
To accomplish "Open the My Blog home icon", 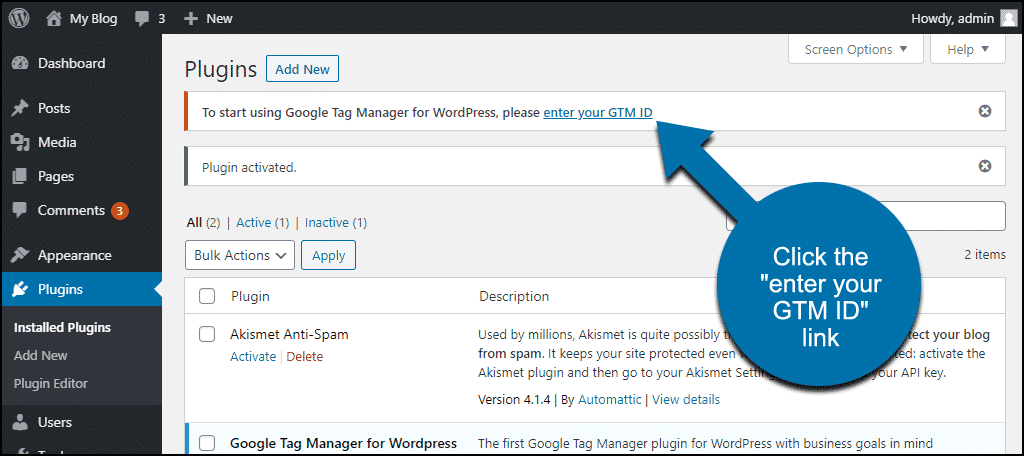I will 54,18.
